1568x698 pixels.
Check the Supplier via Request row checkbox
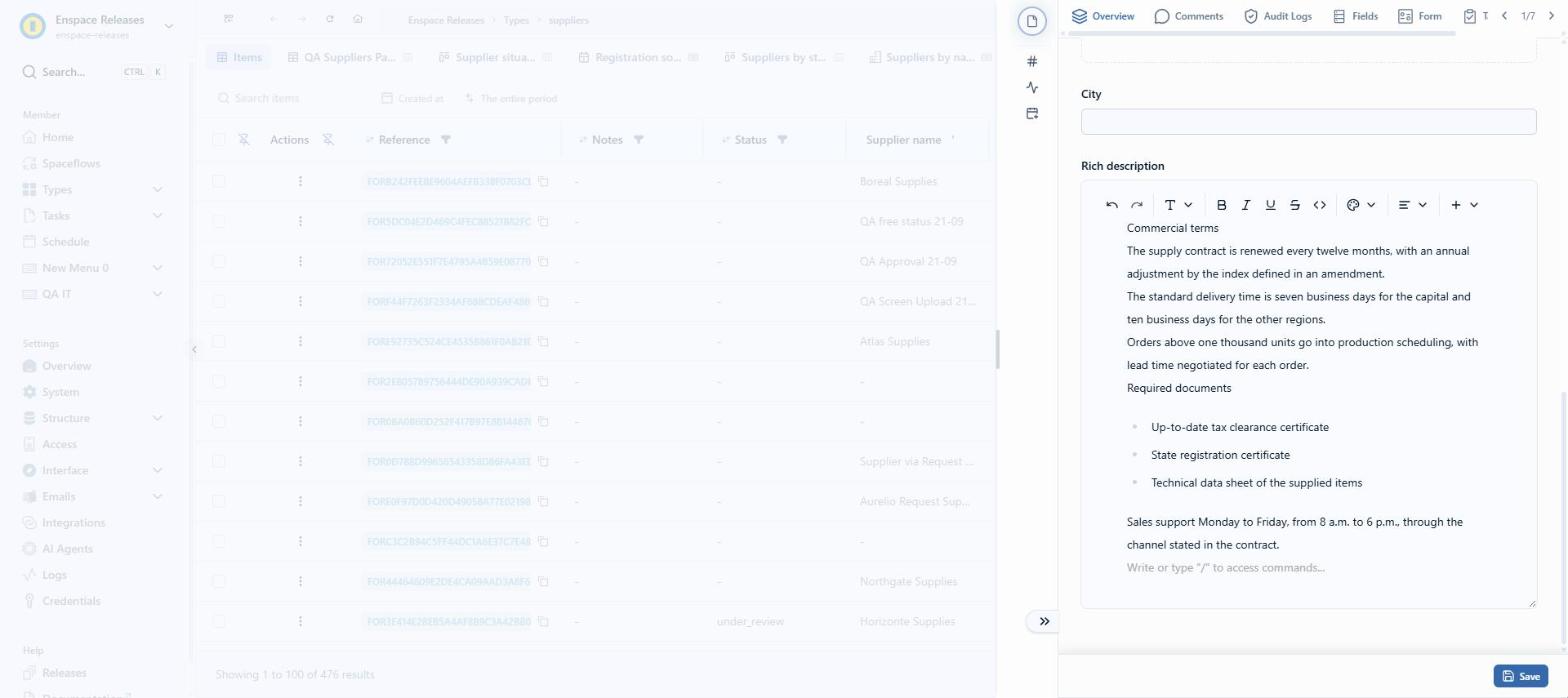(219, 462)
